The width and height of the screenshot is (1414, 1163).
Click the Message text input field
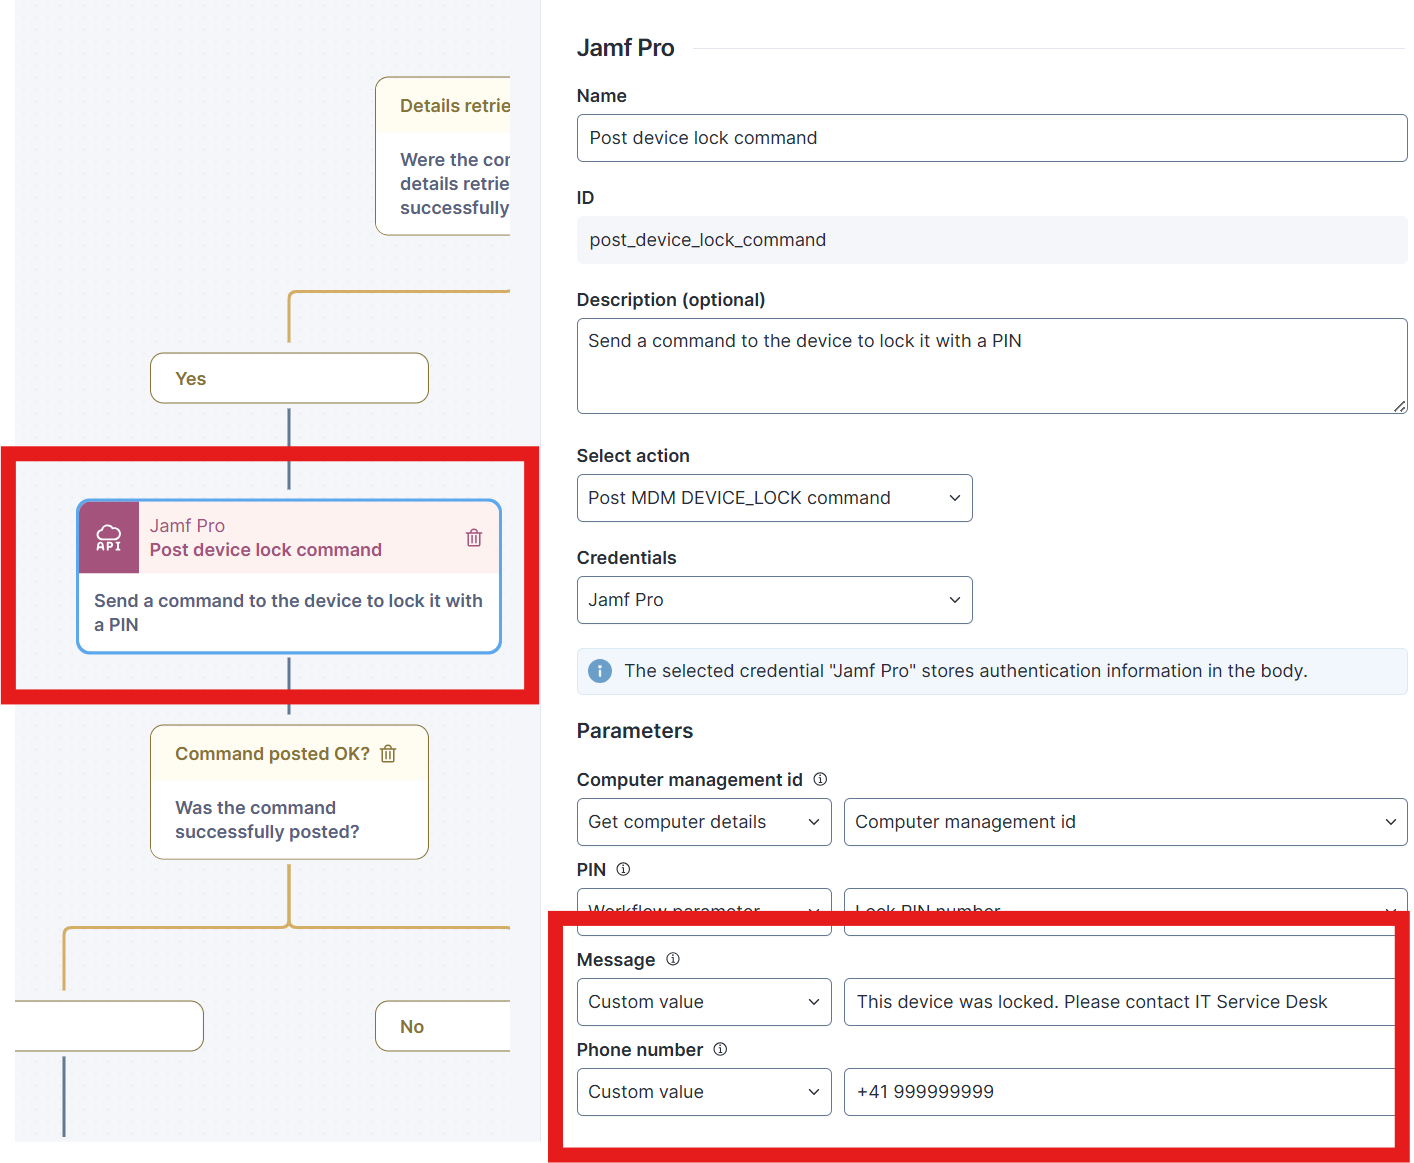(x=1118, y=1002)
